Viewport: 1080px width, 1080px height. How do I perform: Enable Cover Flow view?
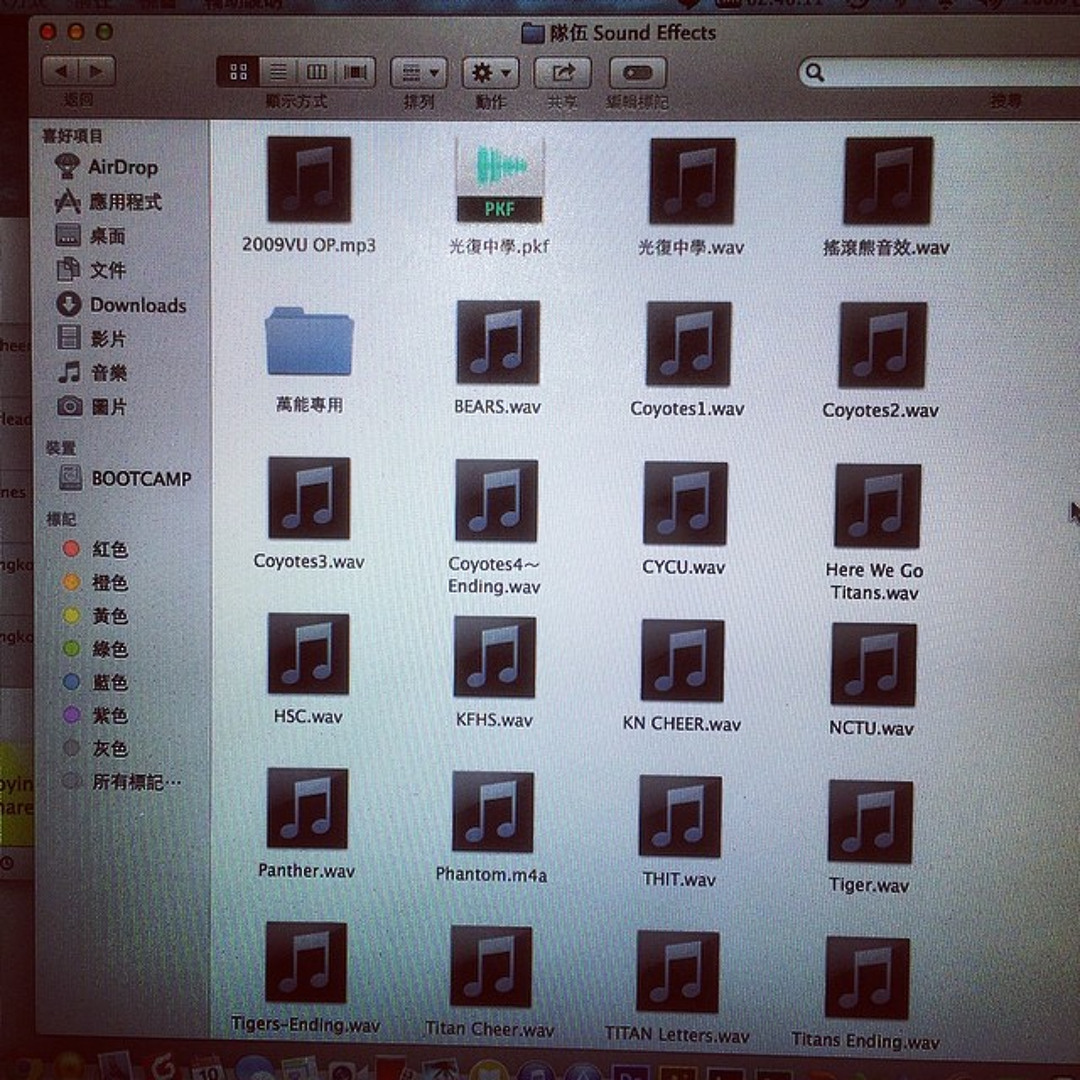coord(355,72)
